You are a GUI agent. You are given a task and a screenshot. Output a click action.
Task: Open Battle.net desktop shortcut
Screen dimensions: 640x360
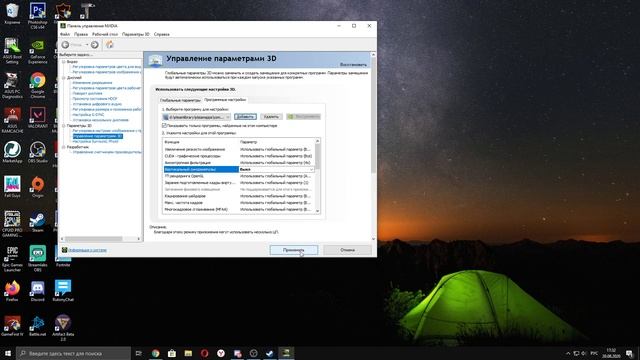coord(38,325)
